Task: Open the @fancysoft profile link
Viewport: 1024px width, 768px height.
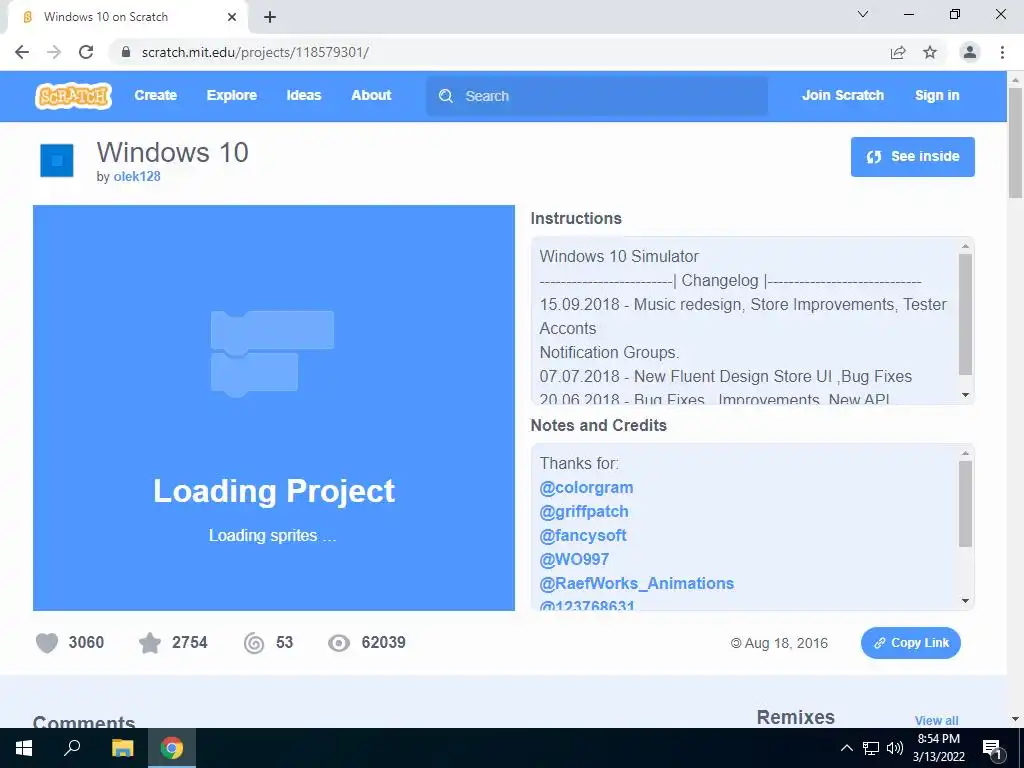Action: click(x=583, y=536)
